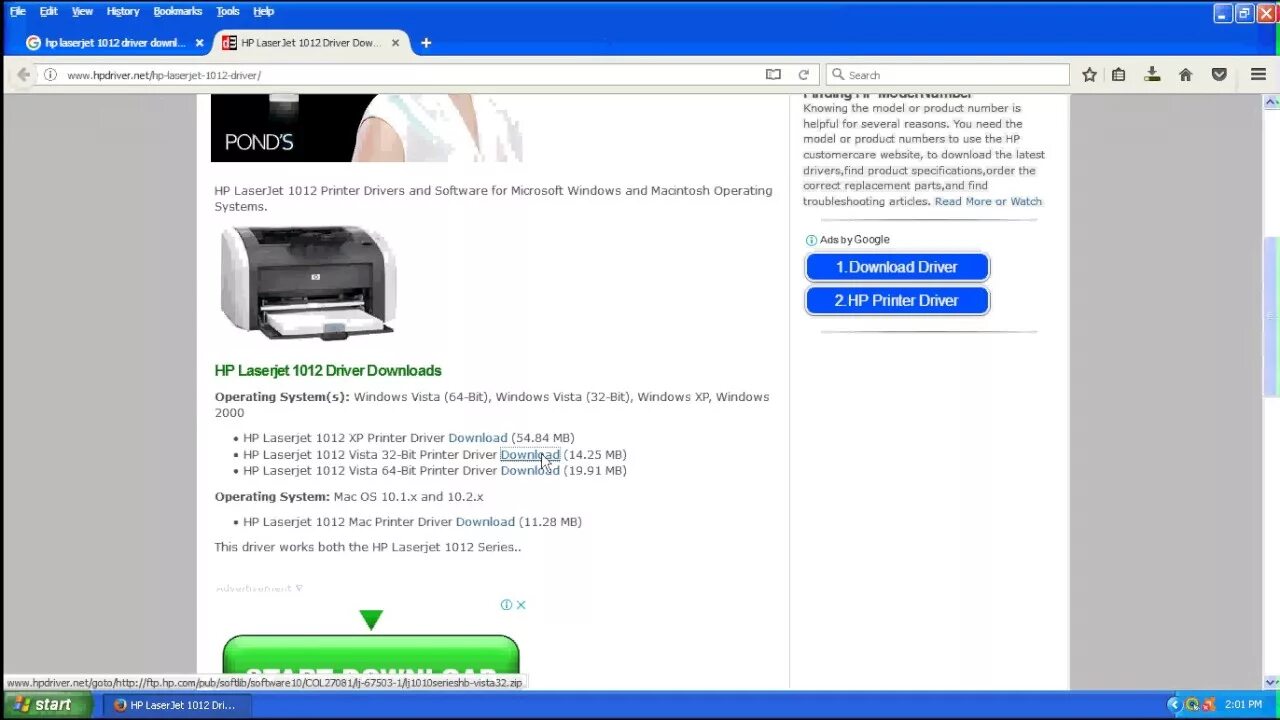Click the HP LaserJet 1012 printer image

click(308, 284)
